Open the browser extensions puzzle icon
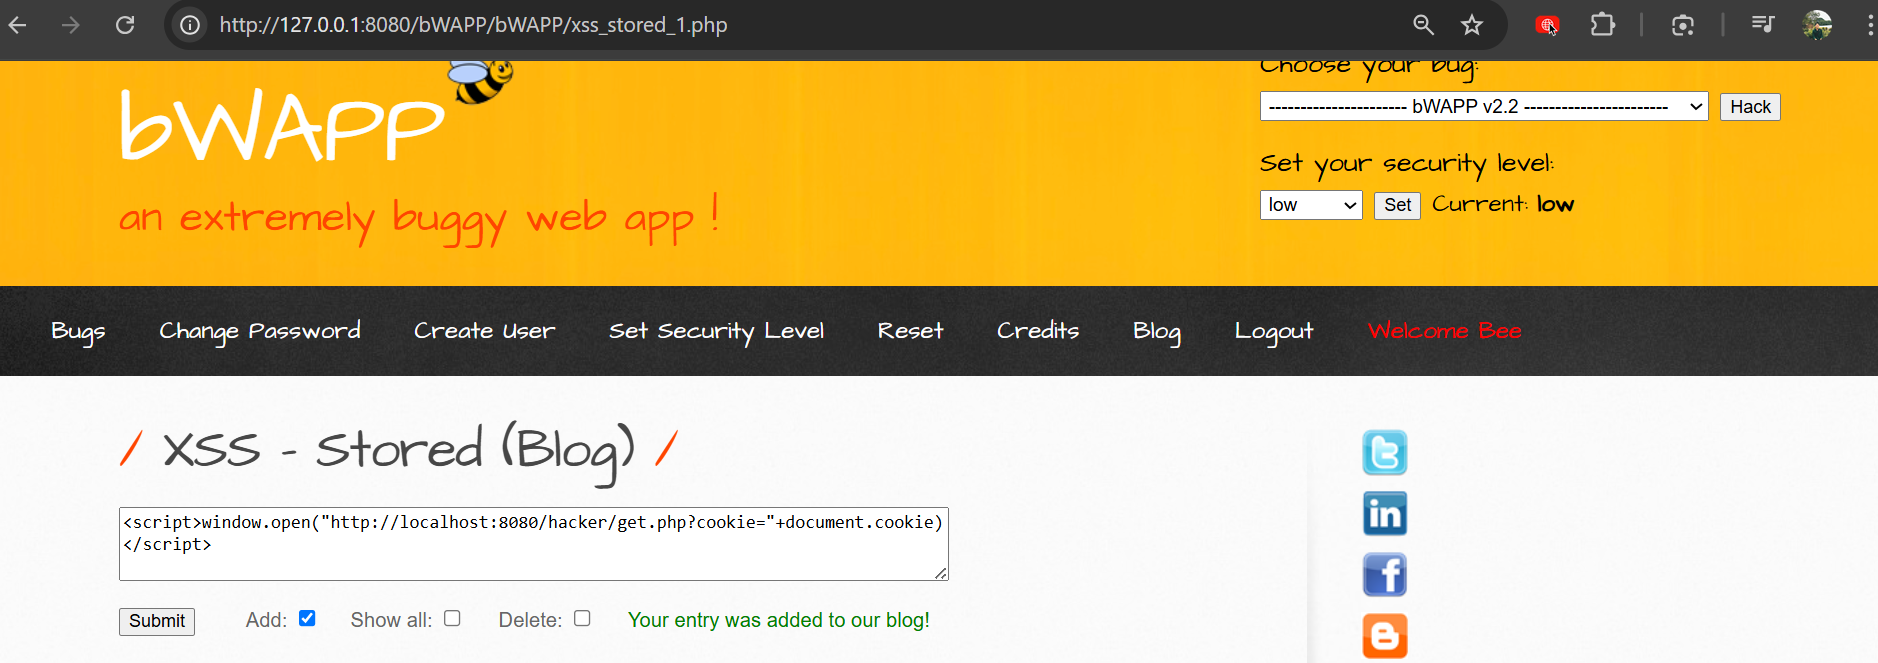1878x663 pixels. (x=1602, y=25)
